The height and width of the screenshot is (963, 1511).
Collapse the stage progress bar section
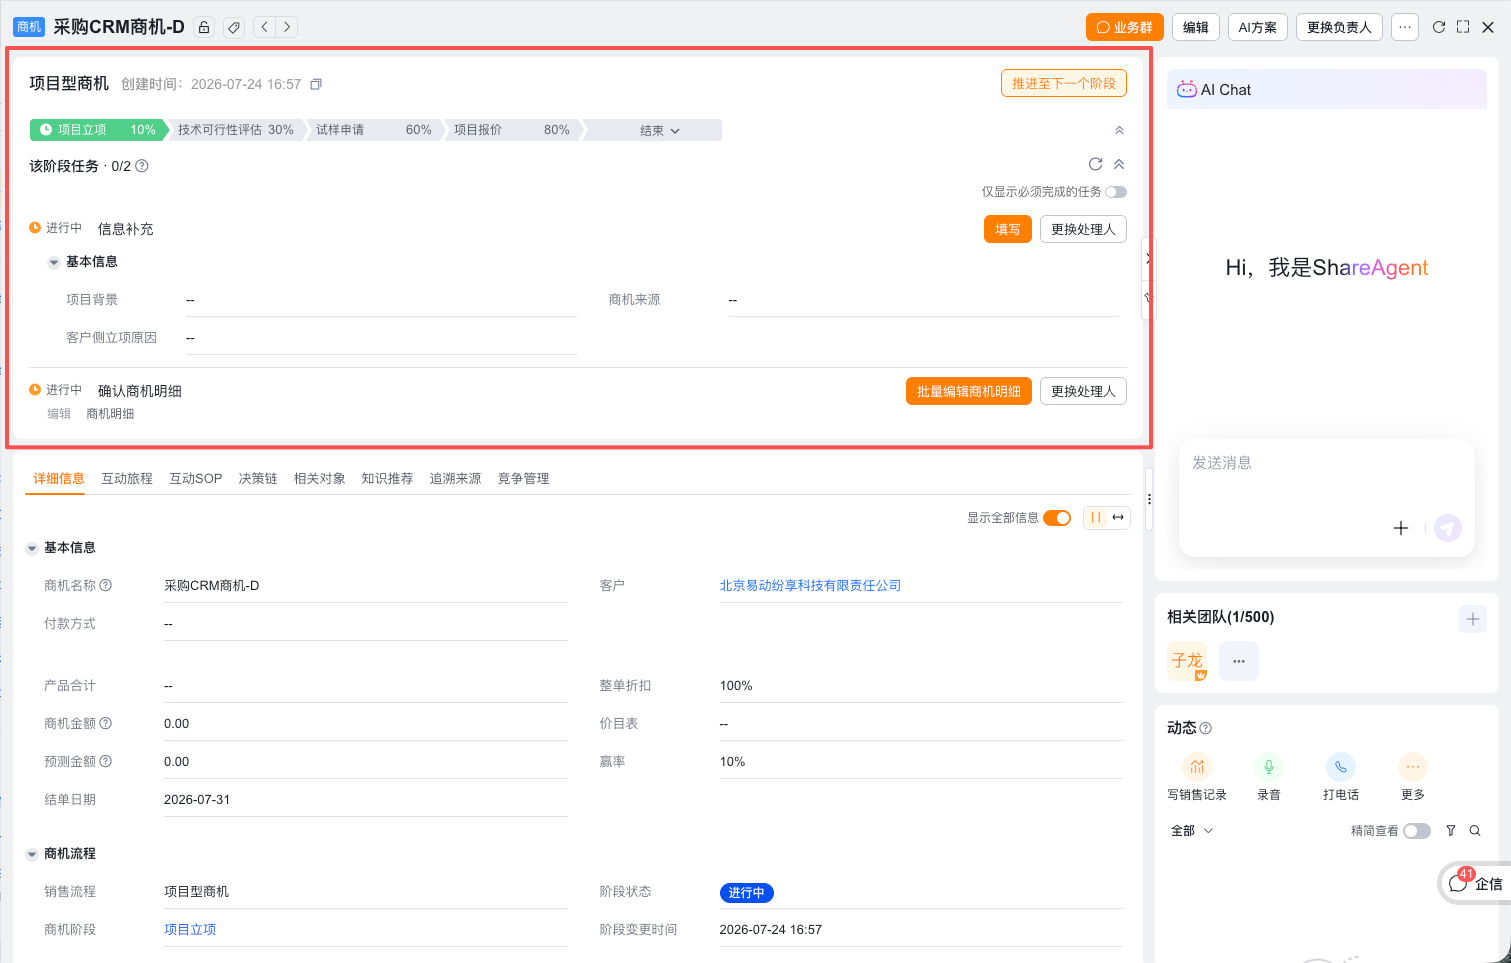(x=1119, y=130)
